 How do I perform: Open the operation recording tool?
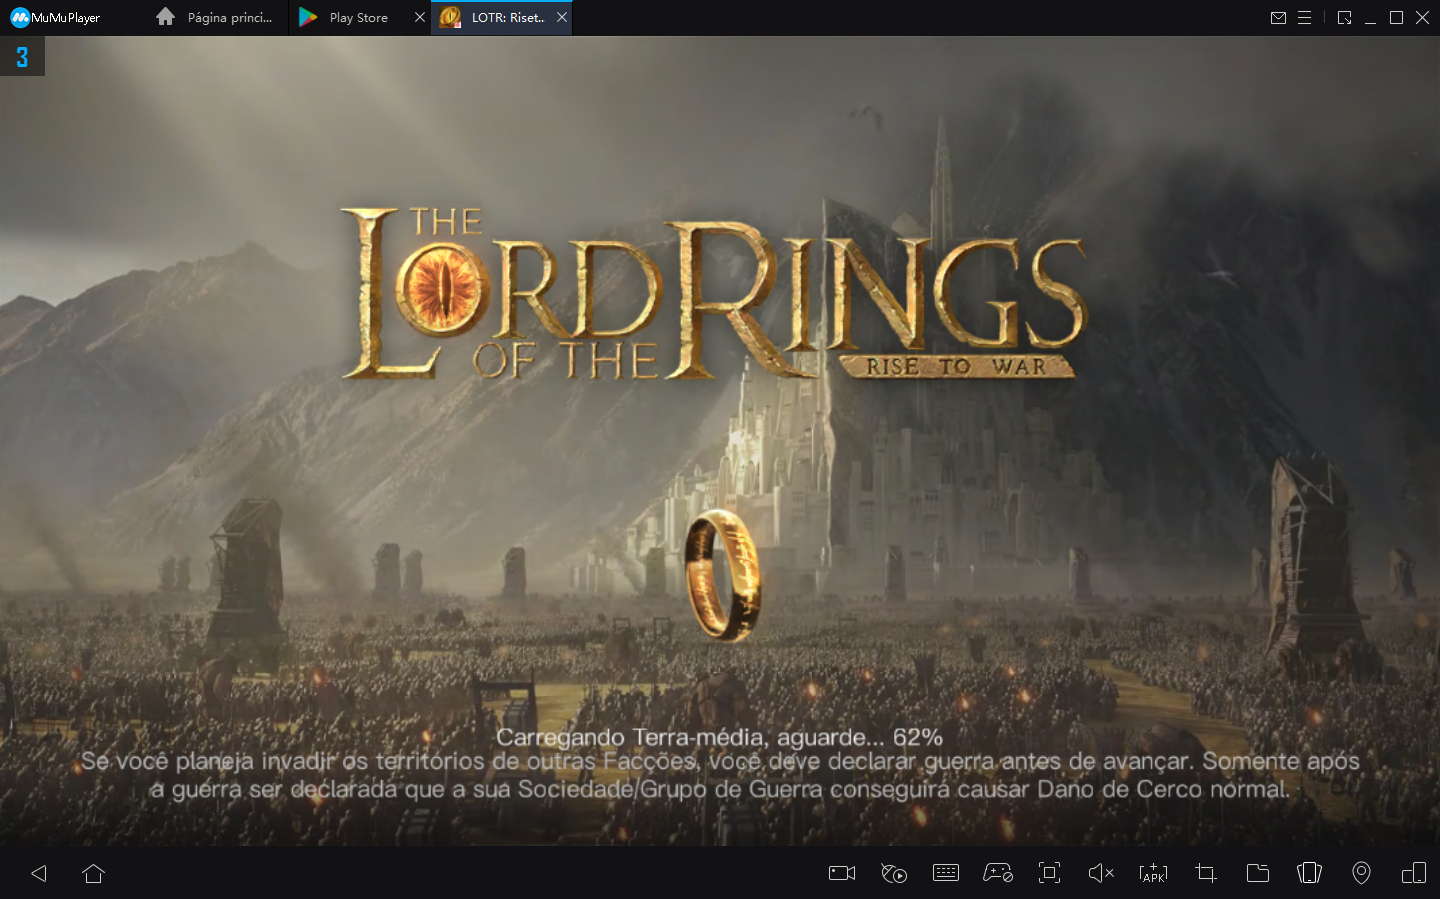895,873
